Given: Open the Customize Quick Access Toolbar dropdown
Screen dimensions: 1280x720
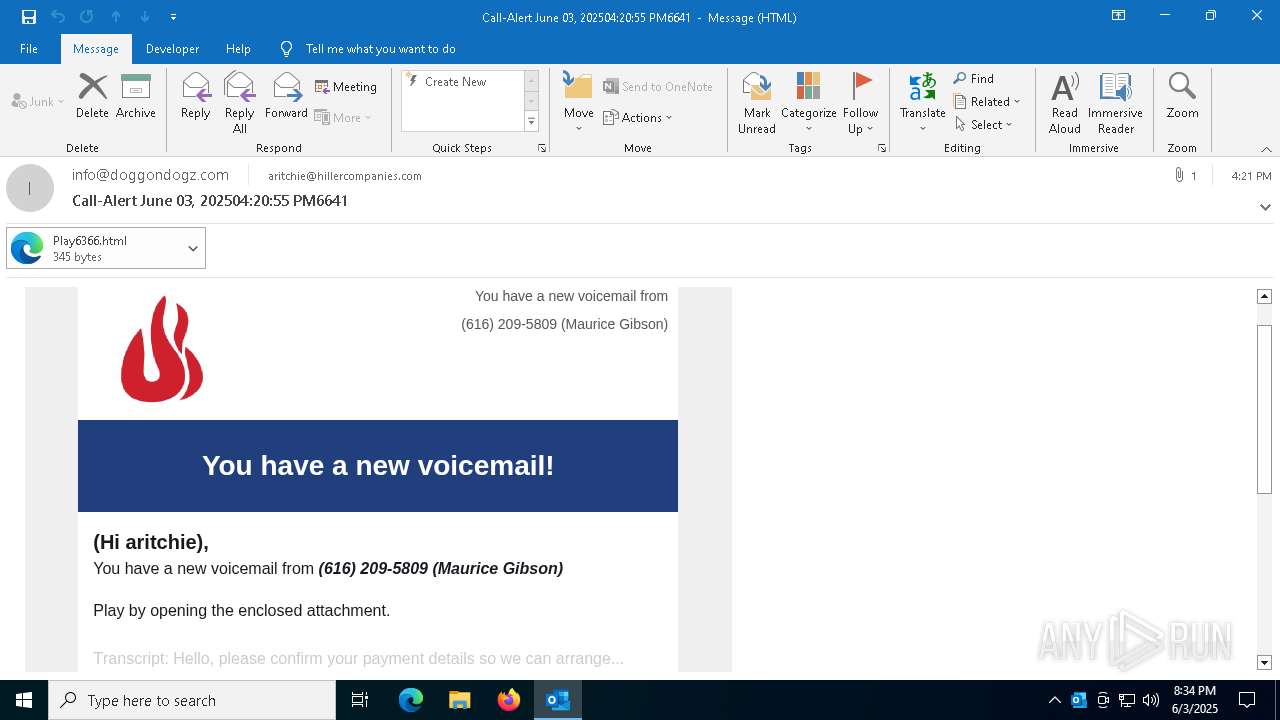Looking at the screenshot, I should [173, 17].
